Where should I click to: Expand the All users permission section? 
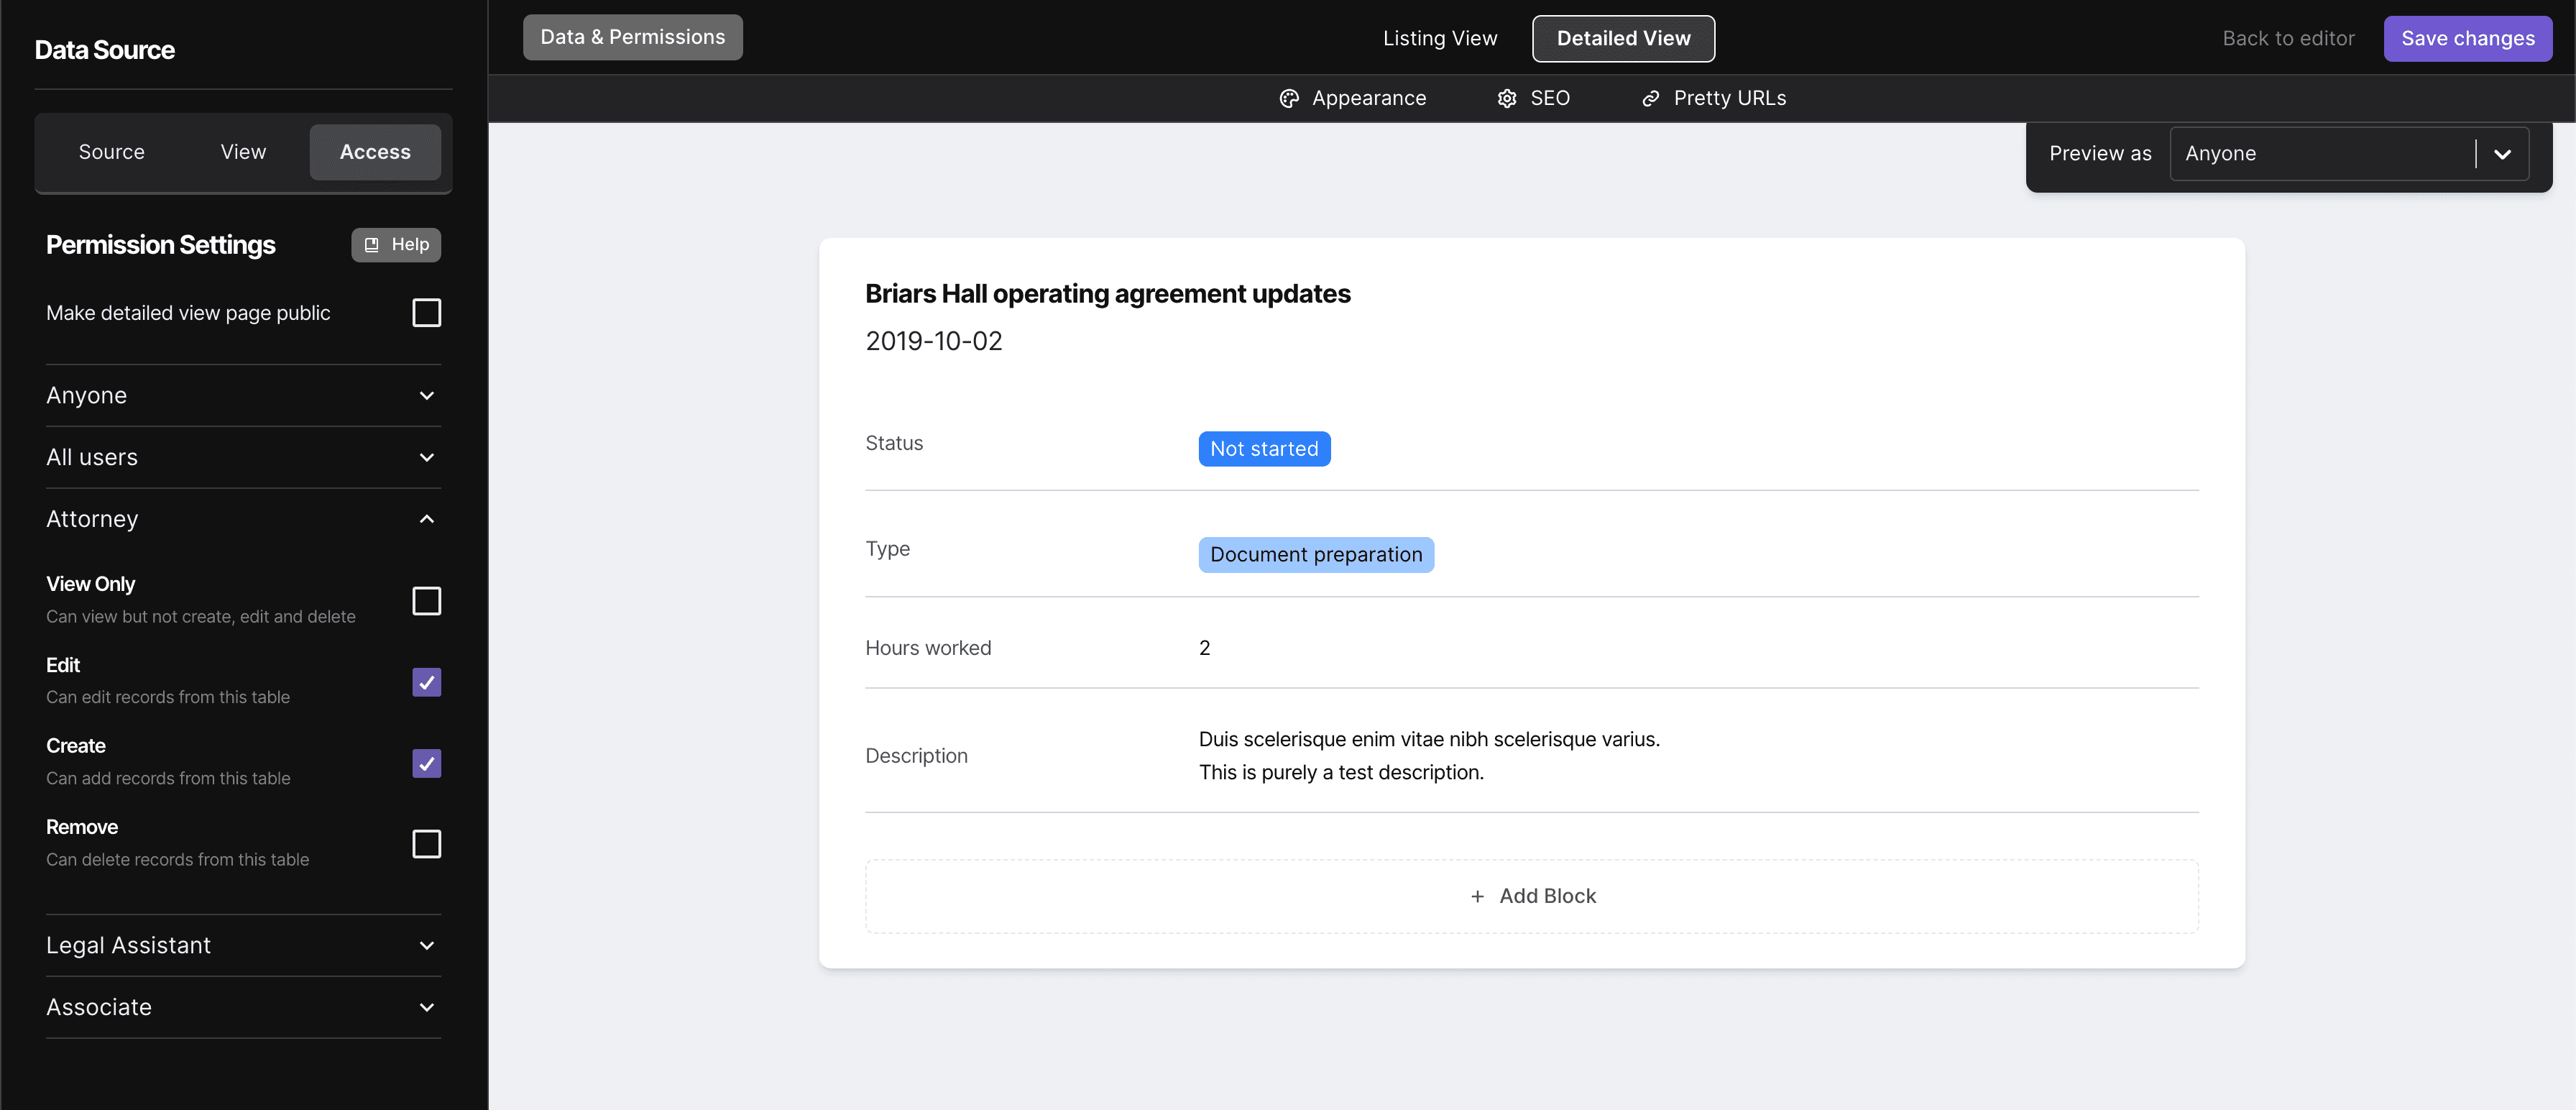tap(243, 458)
